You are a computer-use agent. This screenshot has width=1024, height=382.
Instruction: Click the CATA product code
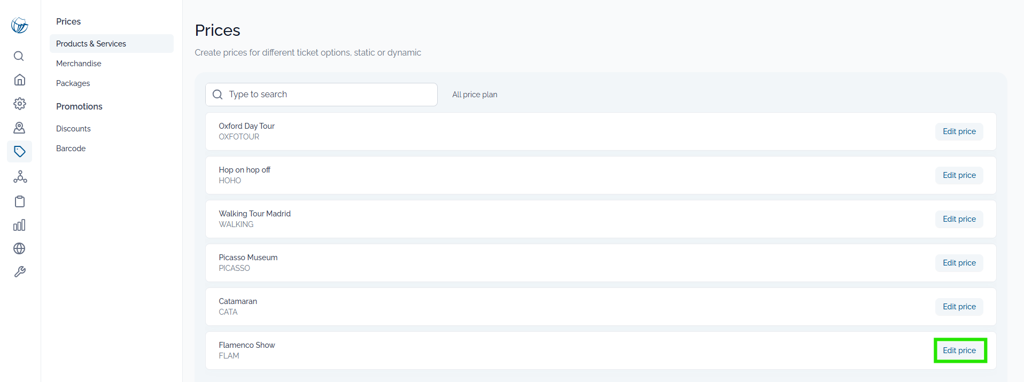click(x=228, y=312)
